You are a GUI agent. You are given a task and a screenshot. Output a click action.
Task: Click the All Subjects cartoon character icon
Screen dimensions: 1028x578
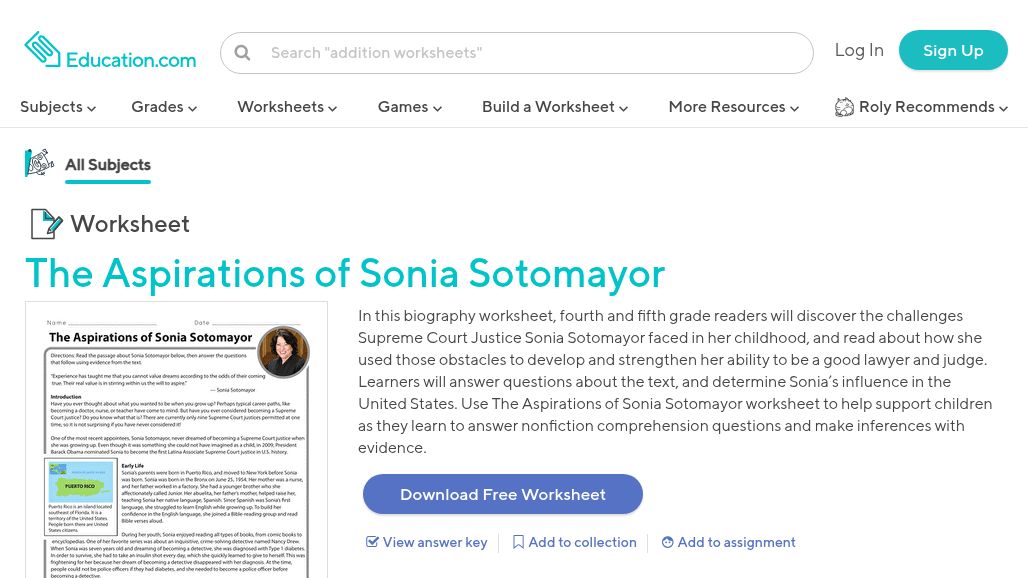[39, 163]
